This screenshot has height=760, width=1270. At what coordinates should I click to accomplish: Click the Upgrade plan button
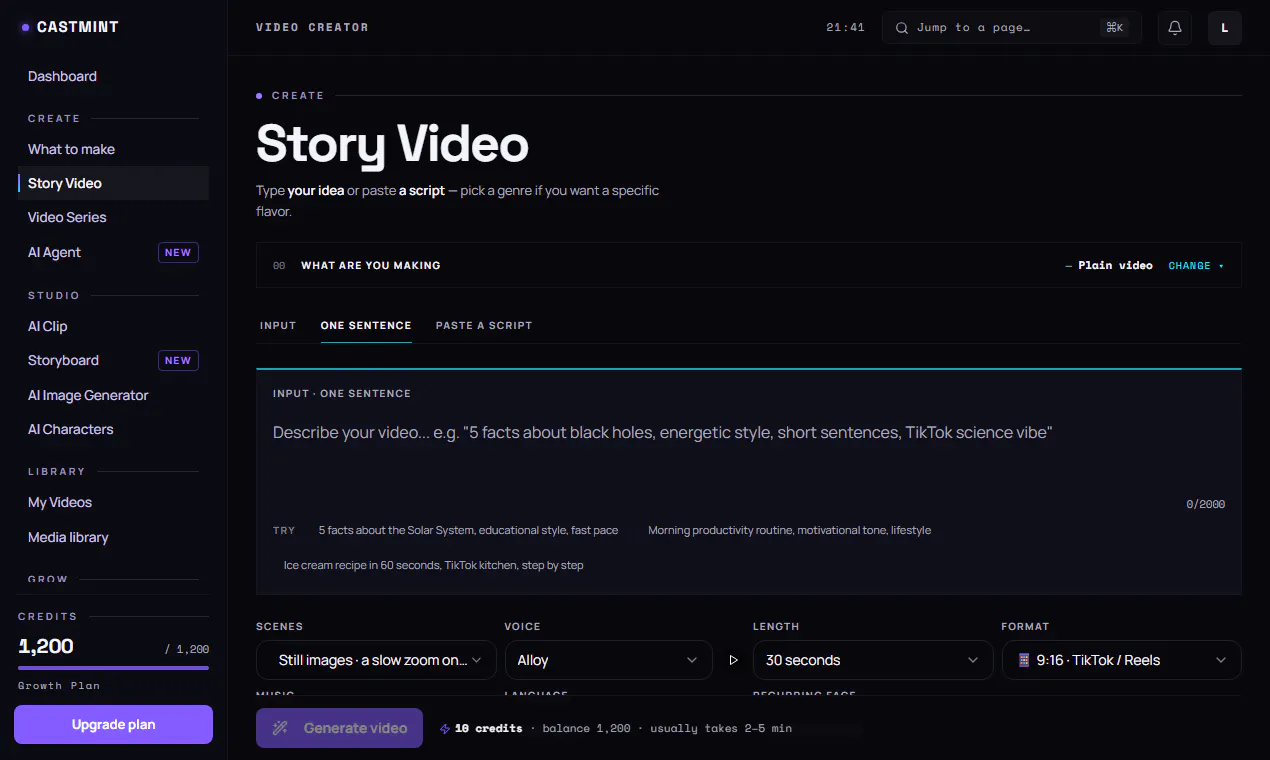(x=113, y=724)
